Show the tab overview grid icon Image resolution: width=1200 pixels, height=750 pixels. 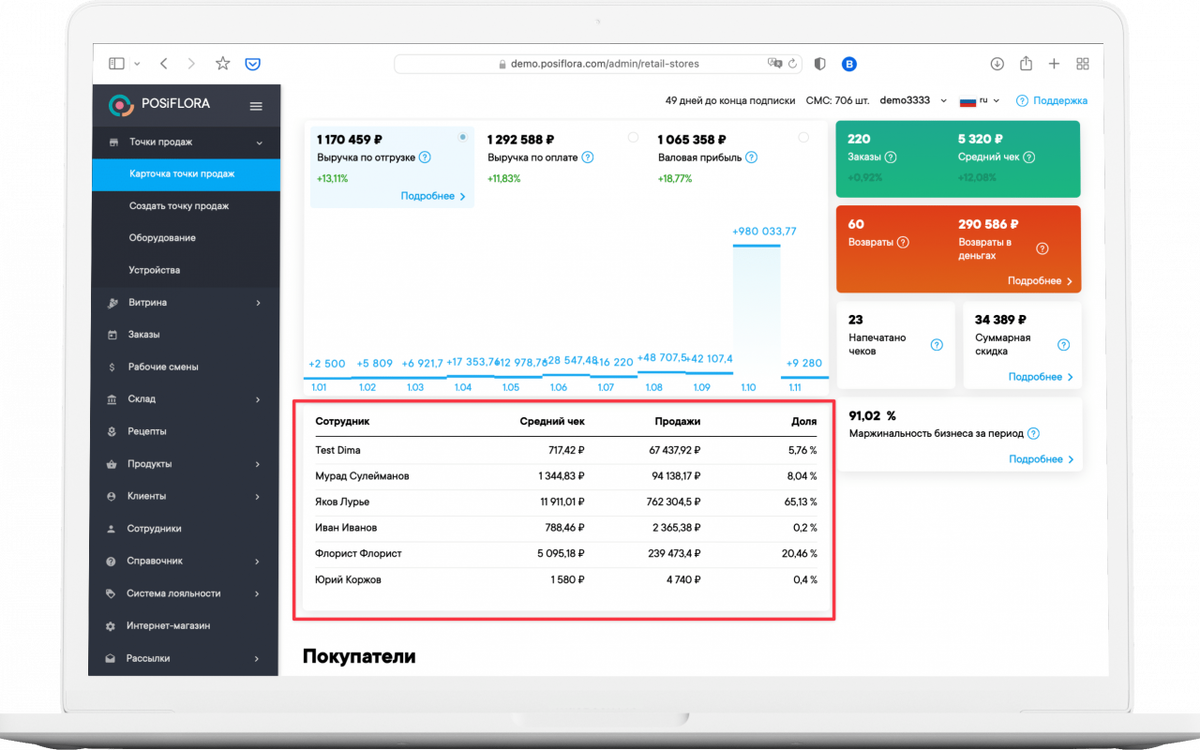(1082, 63)
